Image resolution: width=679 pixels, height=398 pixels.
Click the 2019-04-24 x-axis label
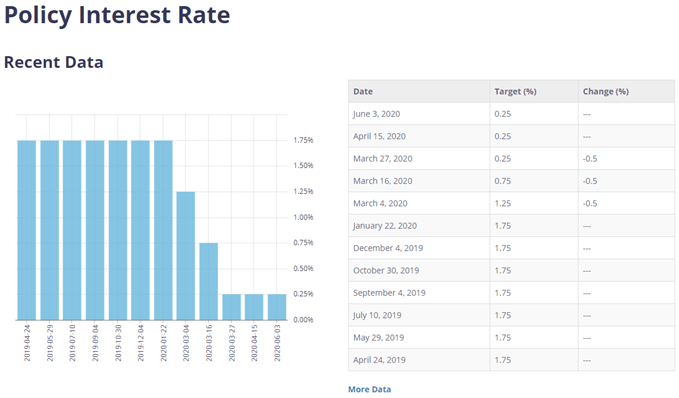click(27, 343)
